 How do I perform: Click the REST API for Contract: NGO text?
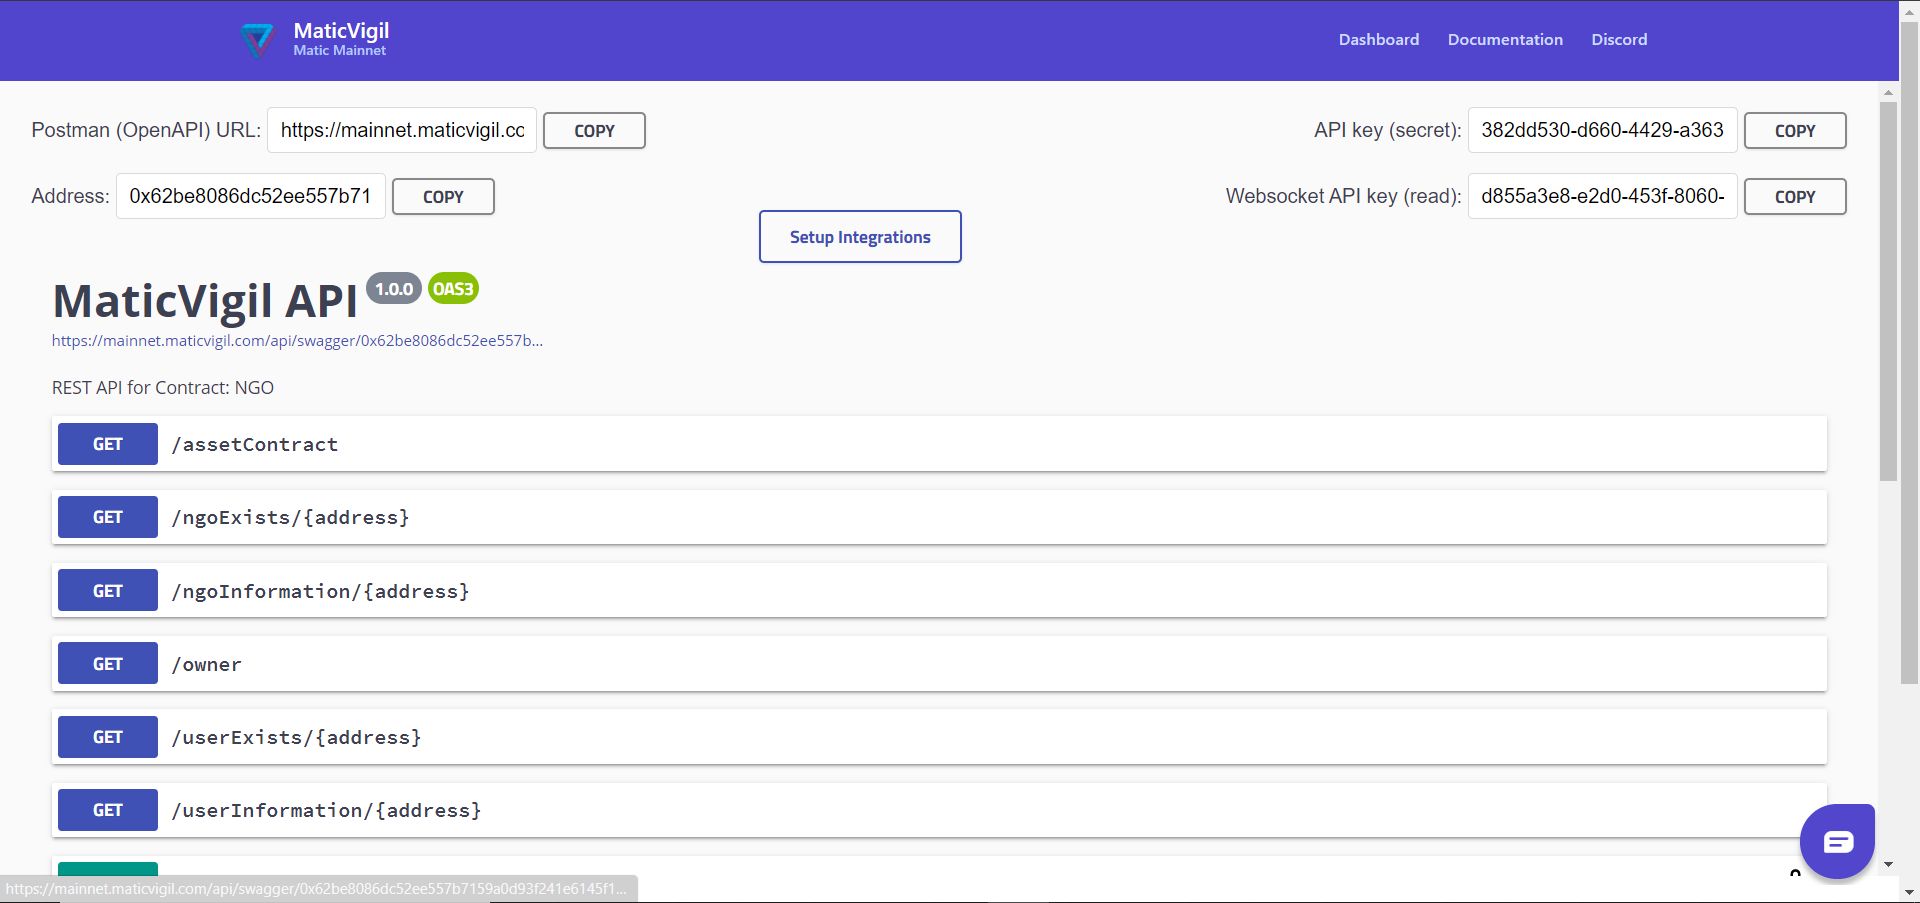click(x=163, y=388)
